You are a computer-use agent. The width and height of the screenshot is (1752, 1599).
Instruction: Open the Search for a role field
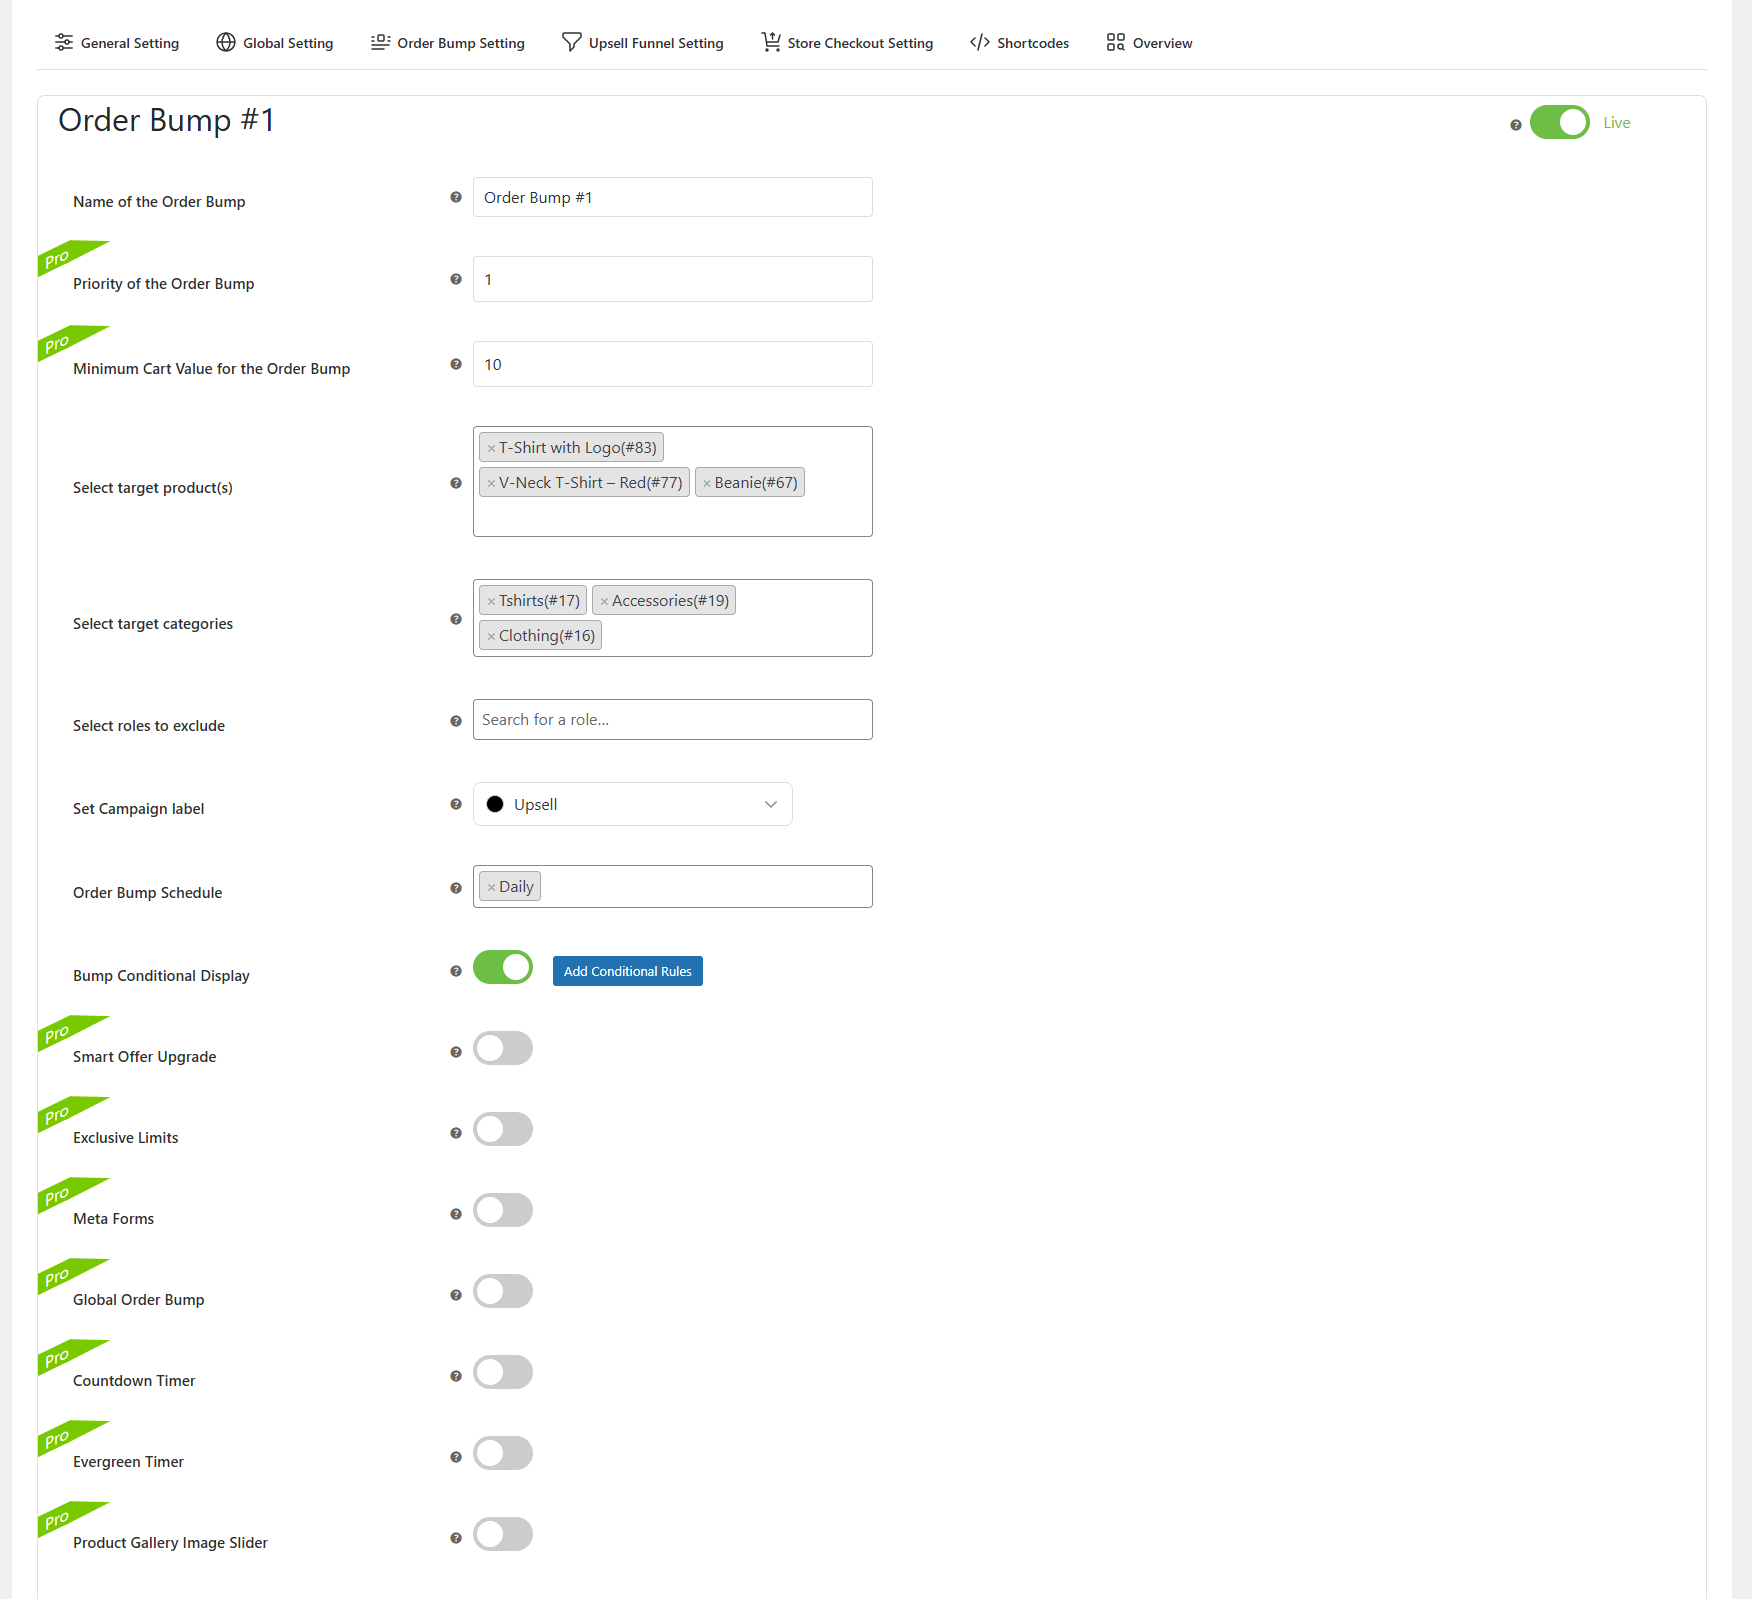coord(672,719)
